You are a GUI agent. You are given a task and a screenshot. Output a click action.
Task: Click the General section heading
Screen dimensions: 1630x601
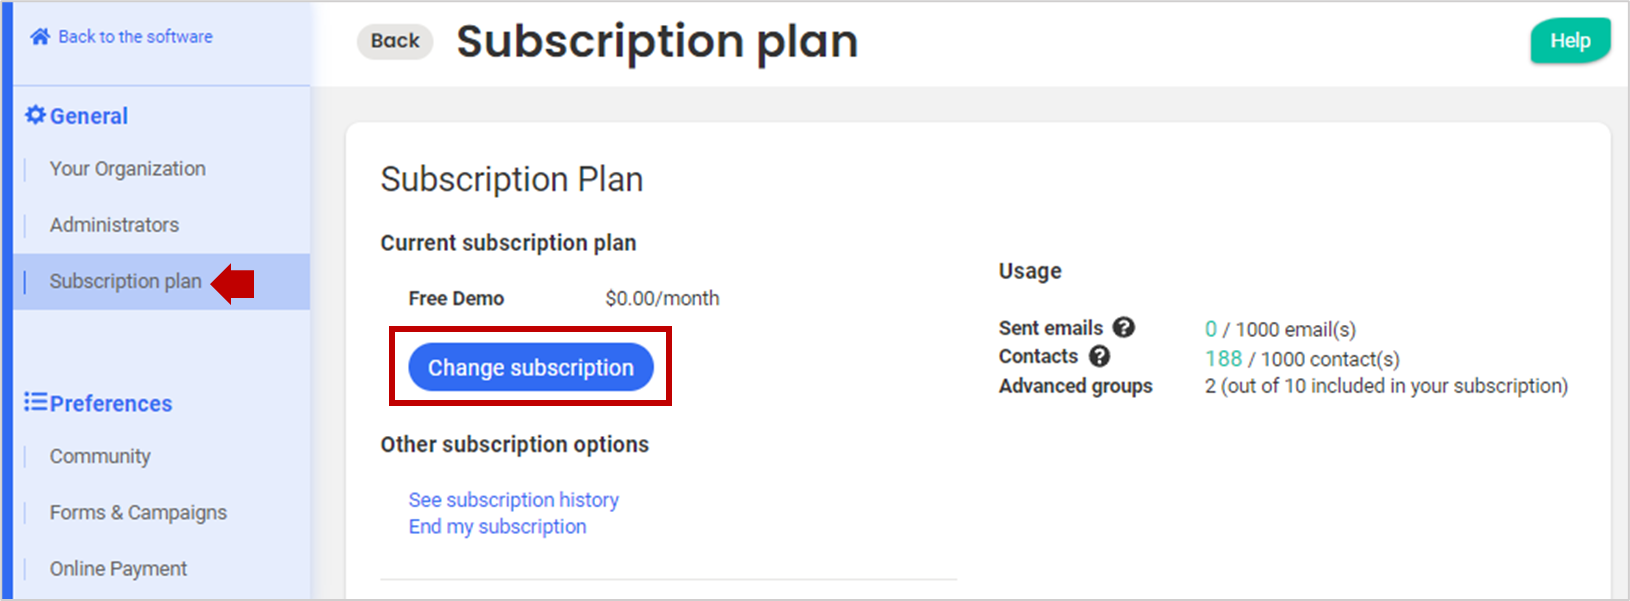tap(89, 116)
